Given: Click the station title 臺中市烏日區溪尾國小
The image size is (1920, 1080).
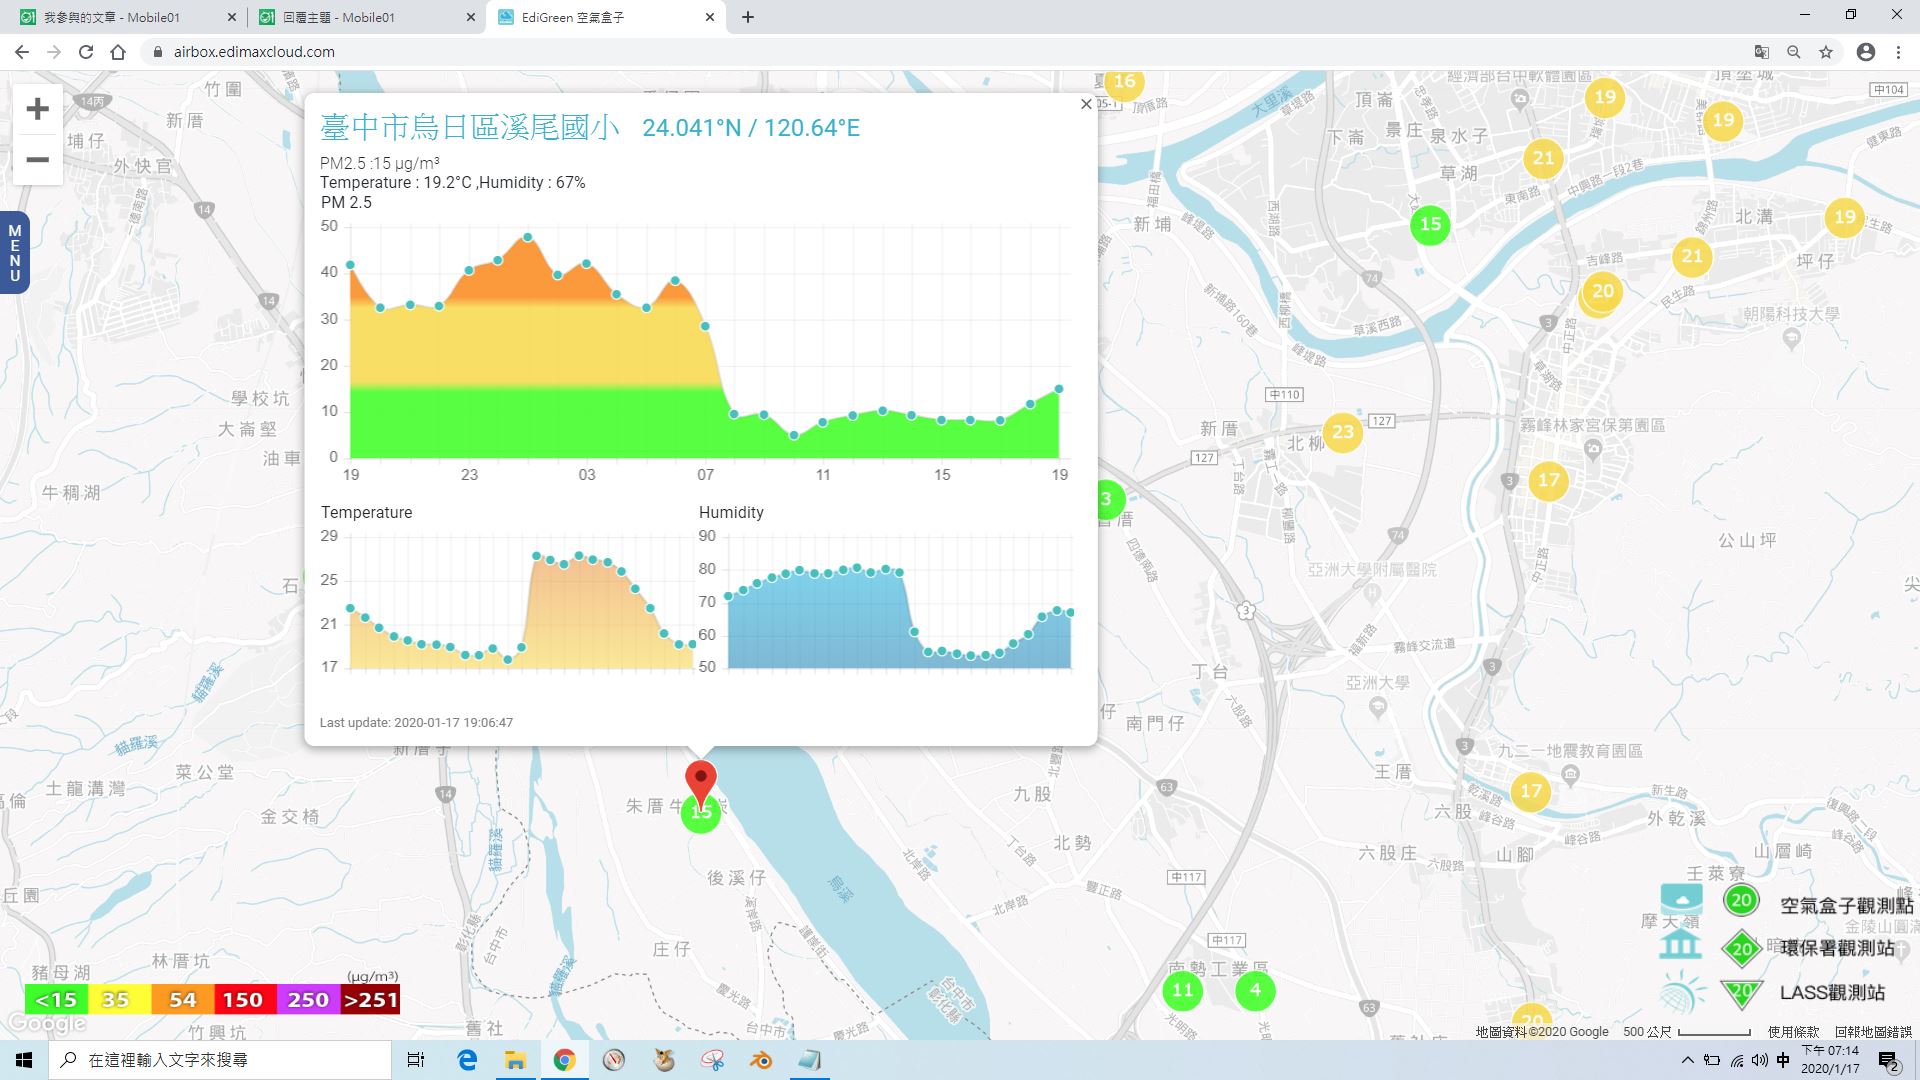Looking at the screenshot, I should pyautogui.click(x=470, y=127).
